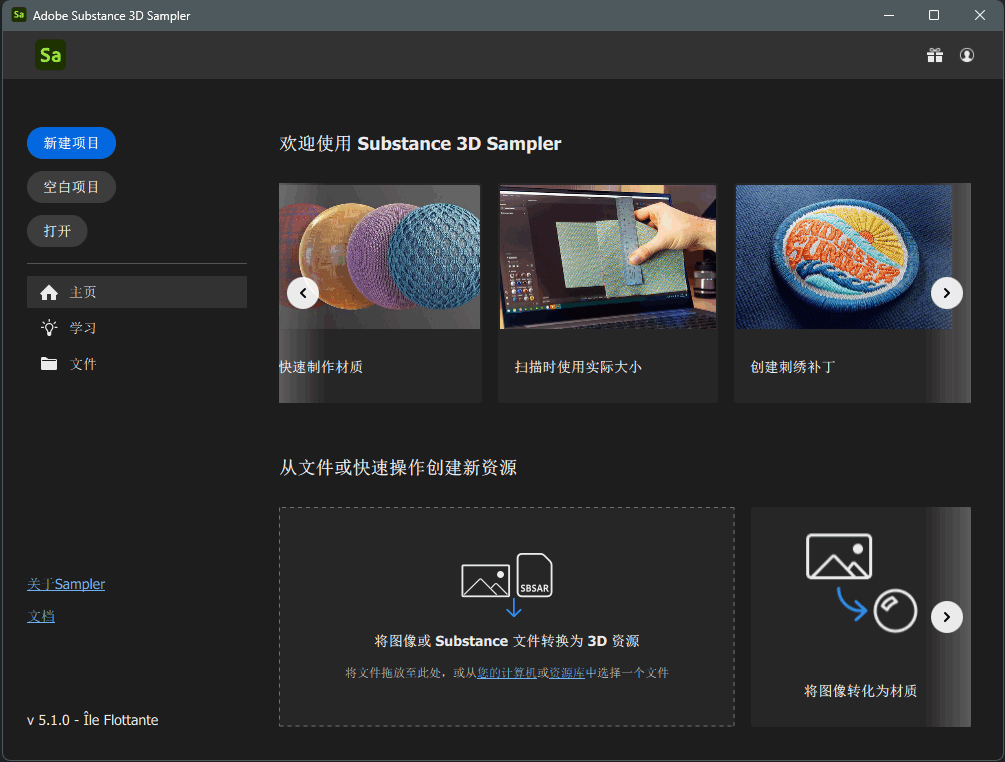Click the folder icon beside 文件
Image resolution: width=1005 pixels, height=762 pixels.
pos(49,364)
